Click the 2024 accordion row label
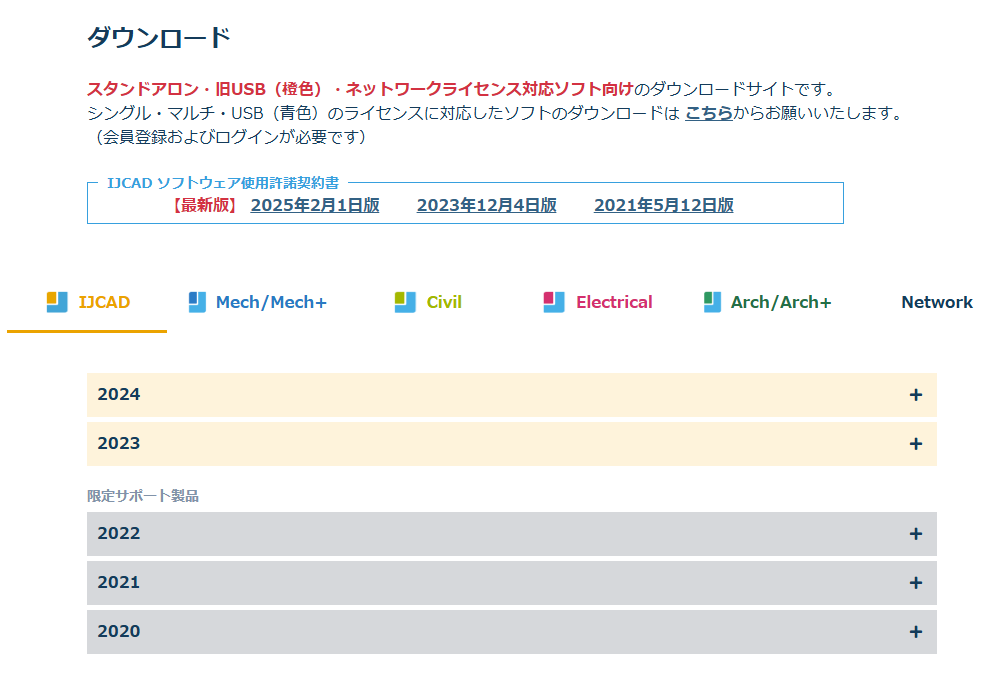 coord(119,394)
